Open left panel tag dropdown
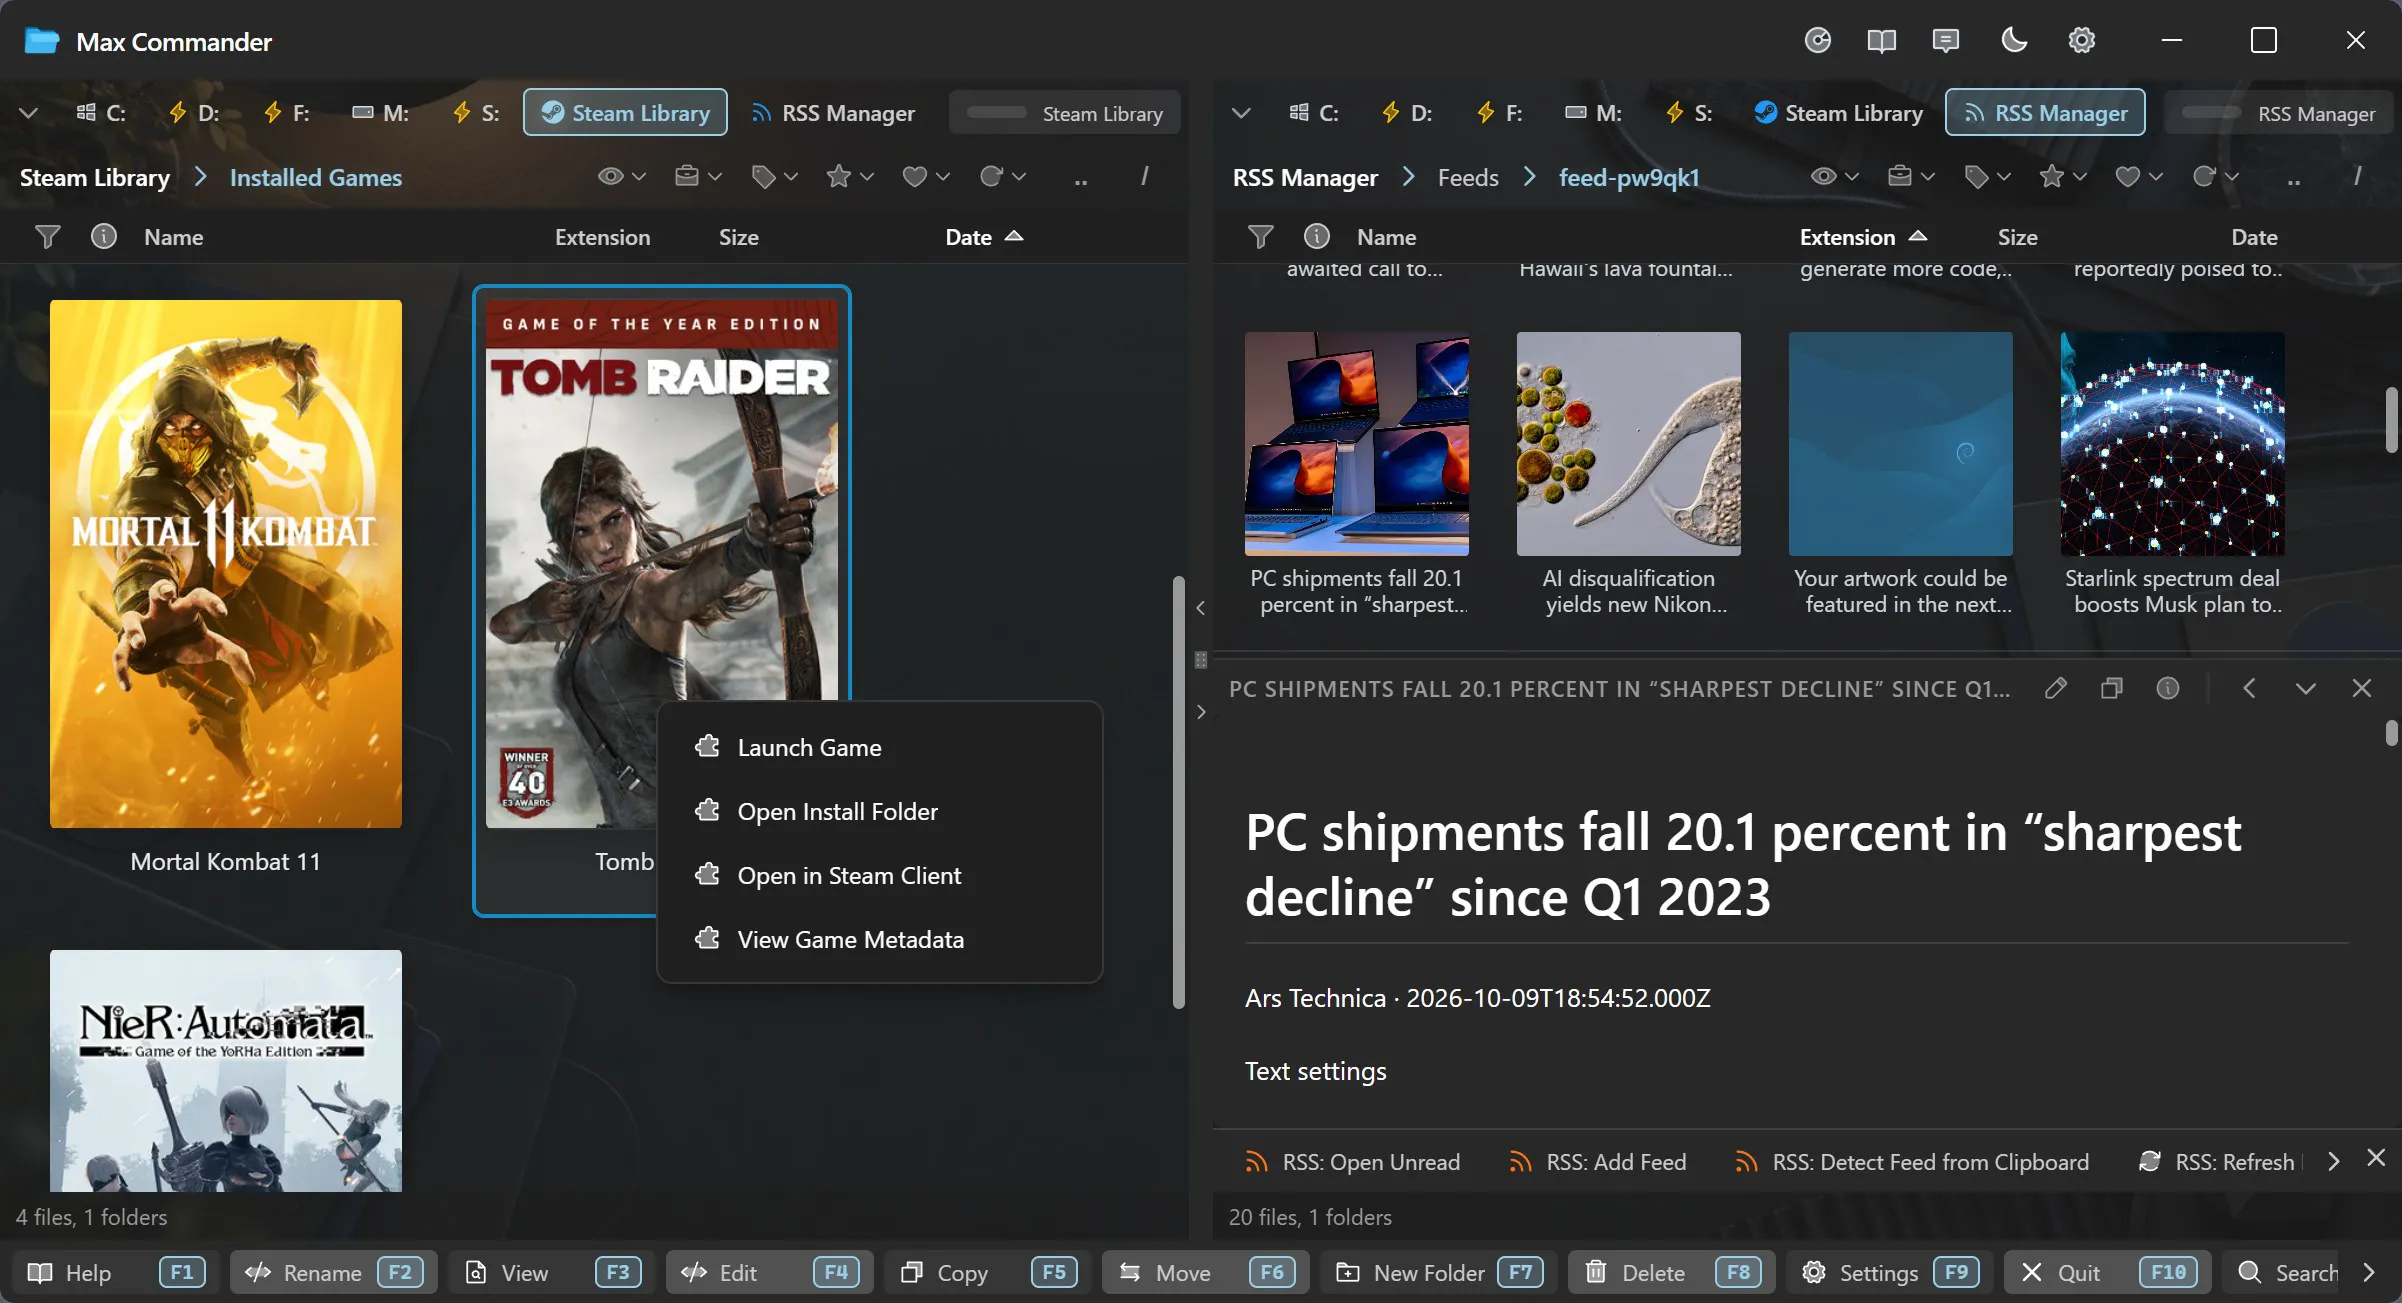 point(774,177)
